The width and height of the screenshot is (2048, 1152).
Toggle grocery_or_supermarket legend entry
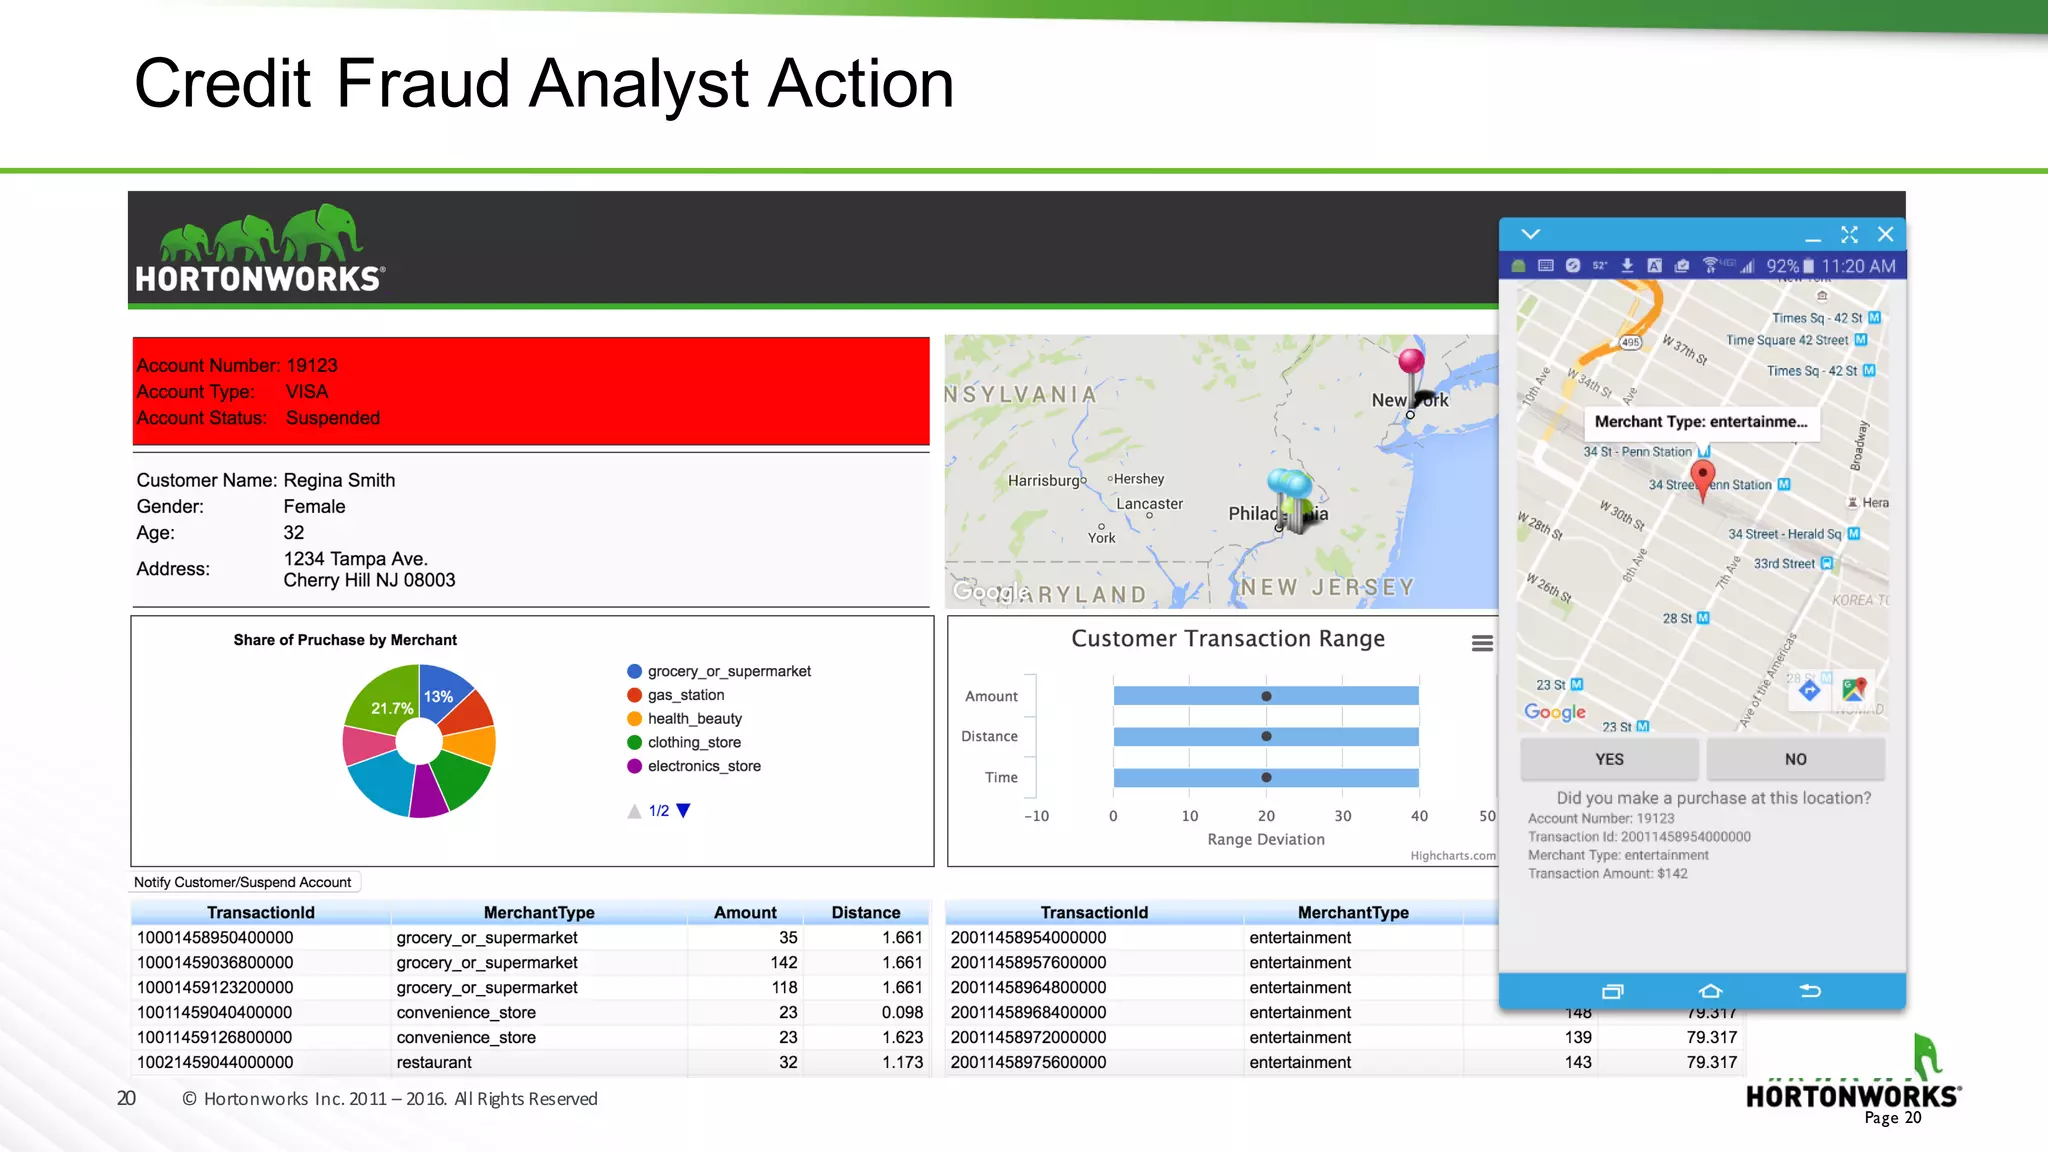[719, 671]
